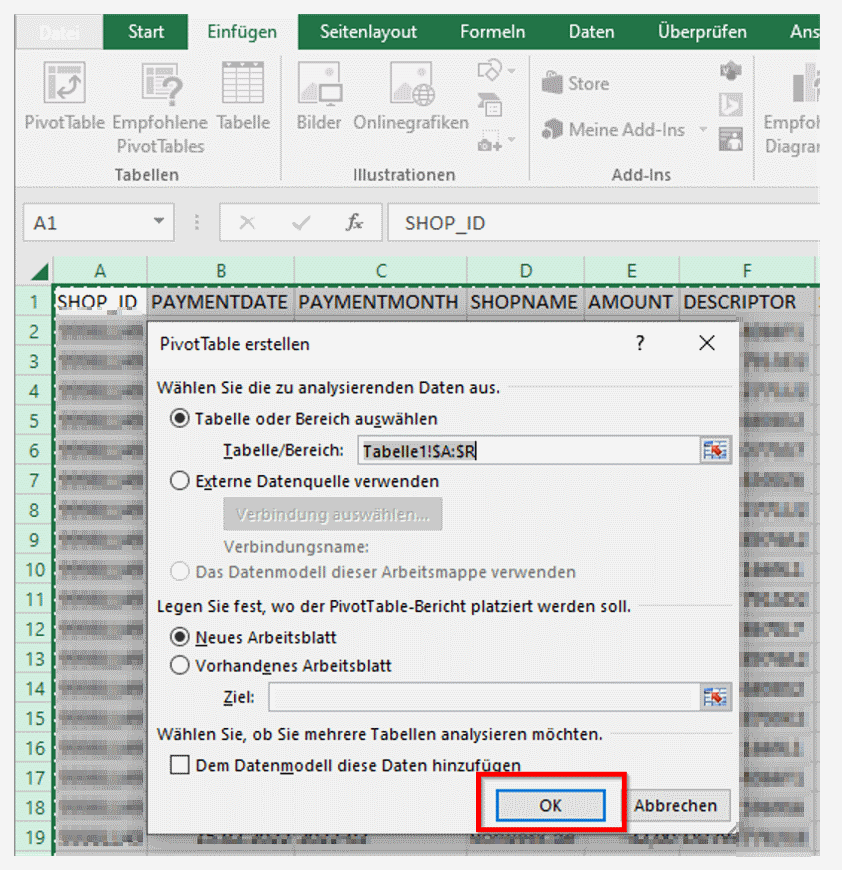Click the help question mark in dialog
The image size is (842, 870).
[640, 344]
